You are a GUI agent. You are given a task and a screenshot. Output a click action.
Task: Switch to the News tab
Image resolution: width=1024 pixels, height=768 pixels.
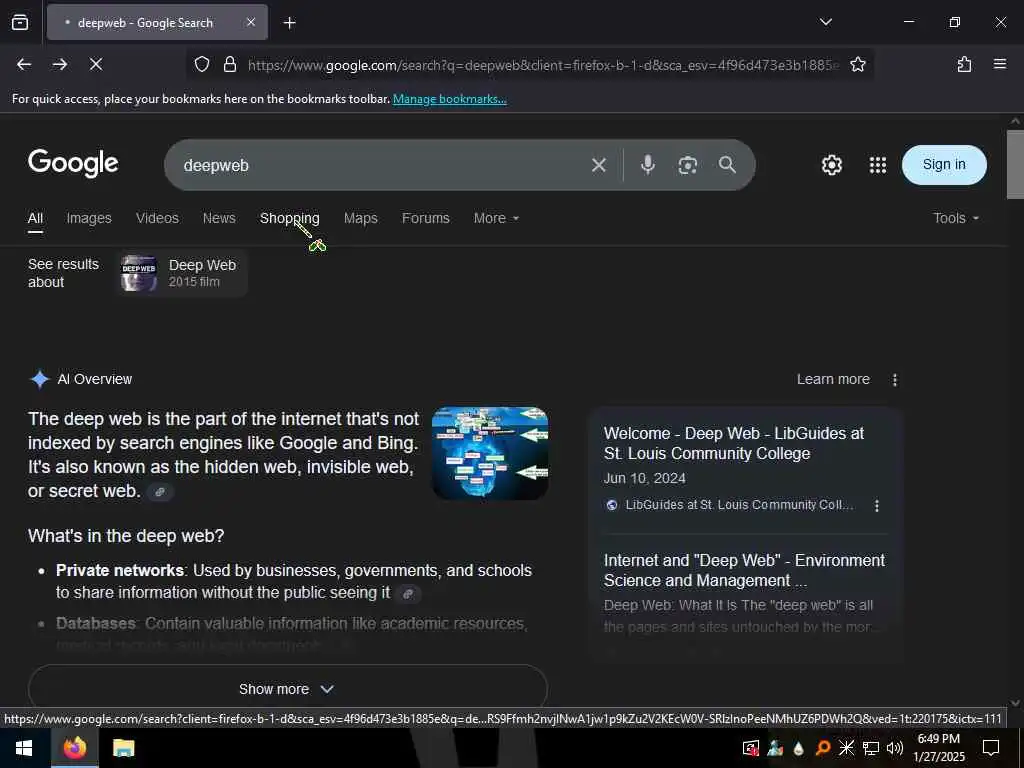click(x=219, y=218)
